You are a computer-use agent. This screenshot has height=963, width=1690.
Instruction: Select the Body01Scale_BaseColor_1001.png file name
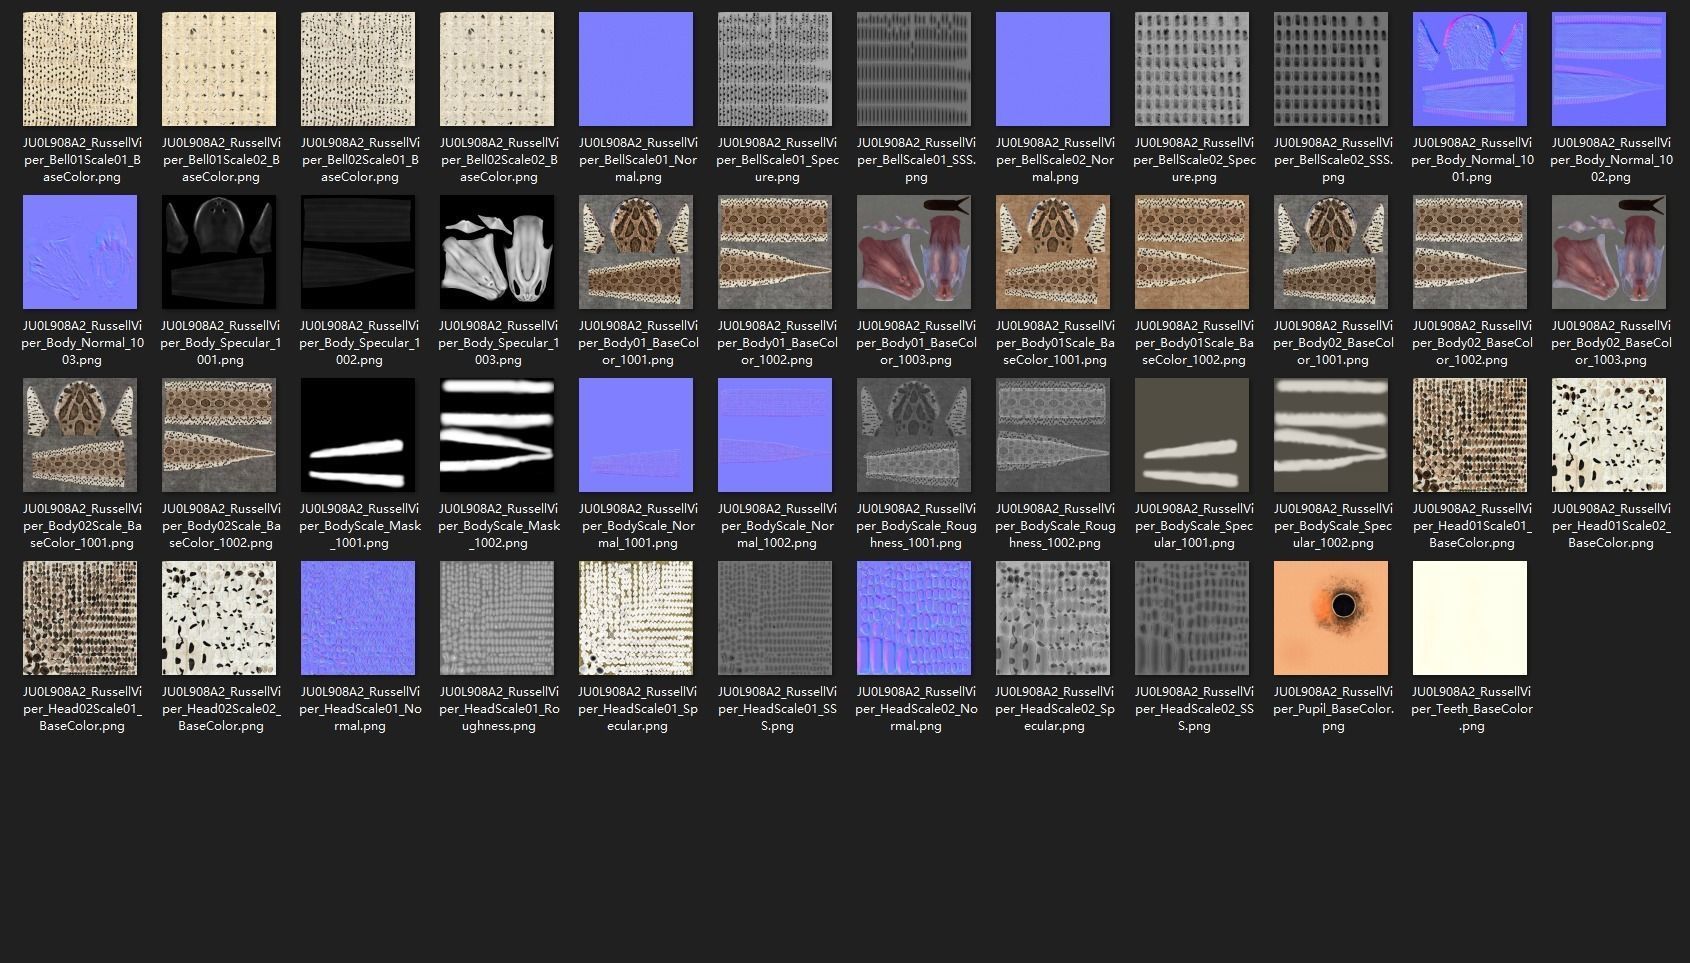(x=1053, y=343)
